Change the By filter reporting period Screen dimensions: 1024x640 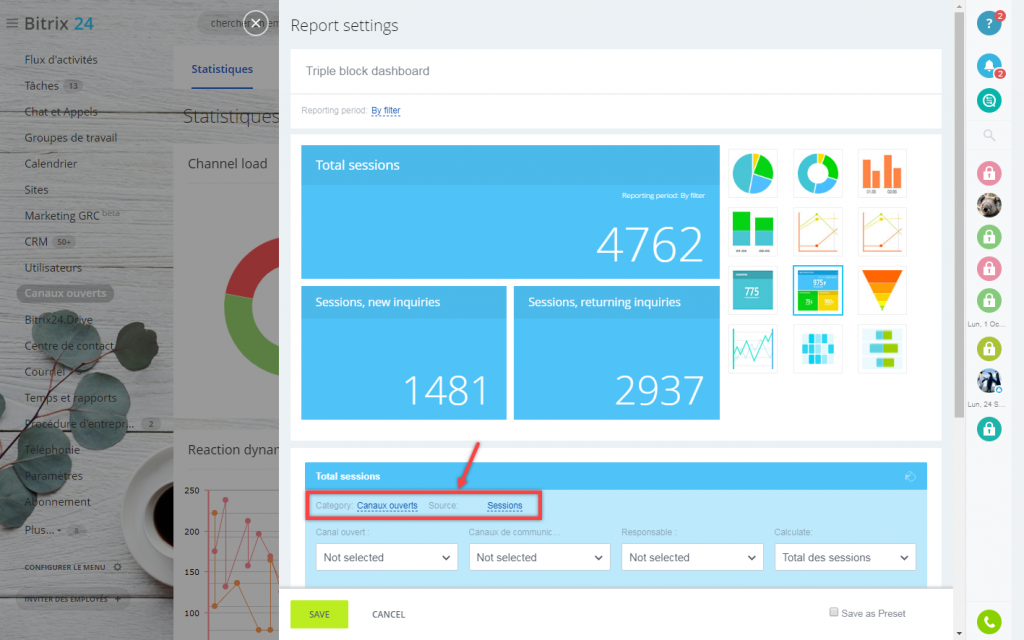point(385,110)
